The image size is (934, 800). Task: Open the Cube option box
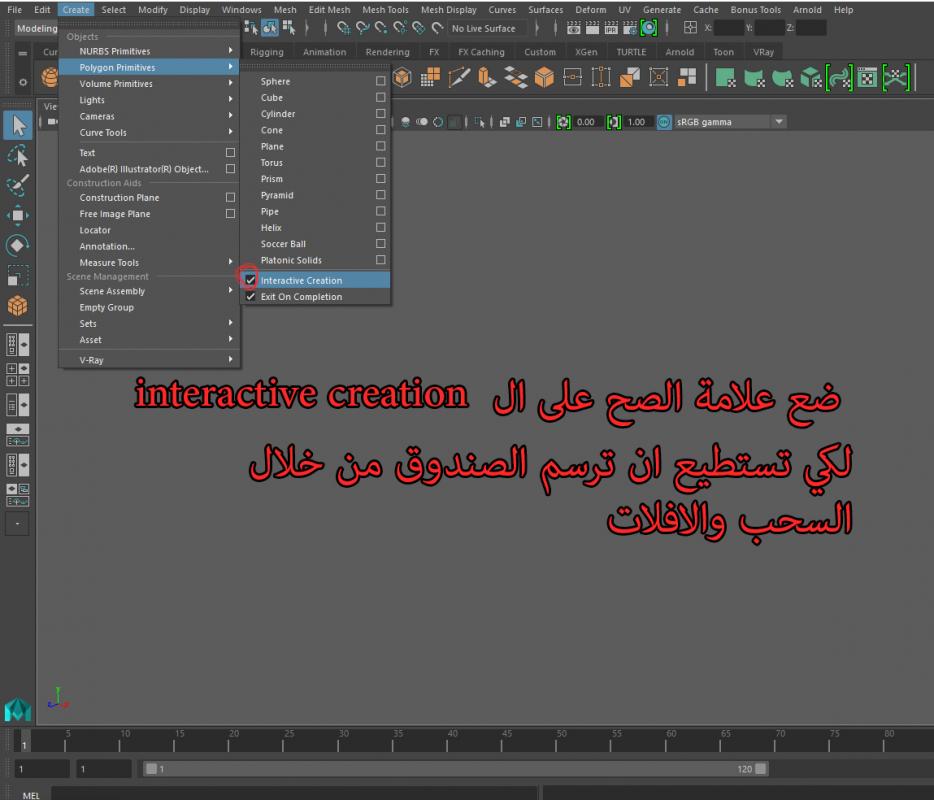click(381, 97)
